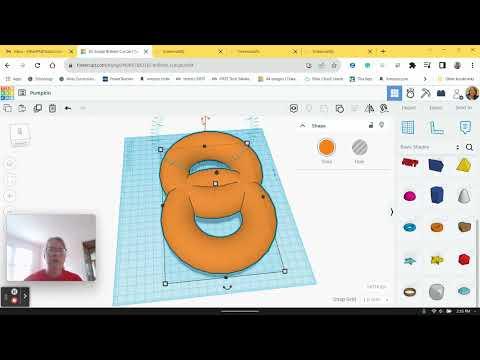
Task: Click the Duplicate and repeat icon
Action: point(37,108)
